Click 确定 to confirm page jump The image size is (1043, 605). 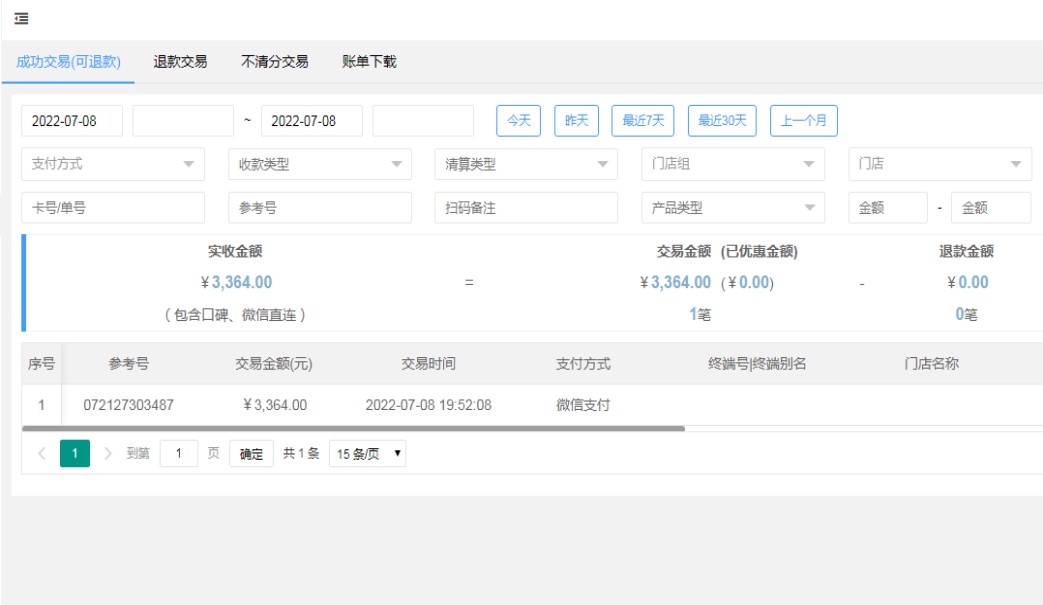251,454
